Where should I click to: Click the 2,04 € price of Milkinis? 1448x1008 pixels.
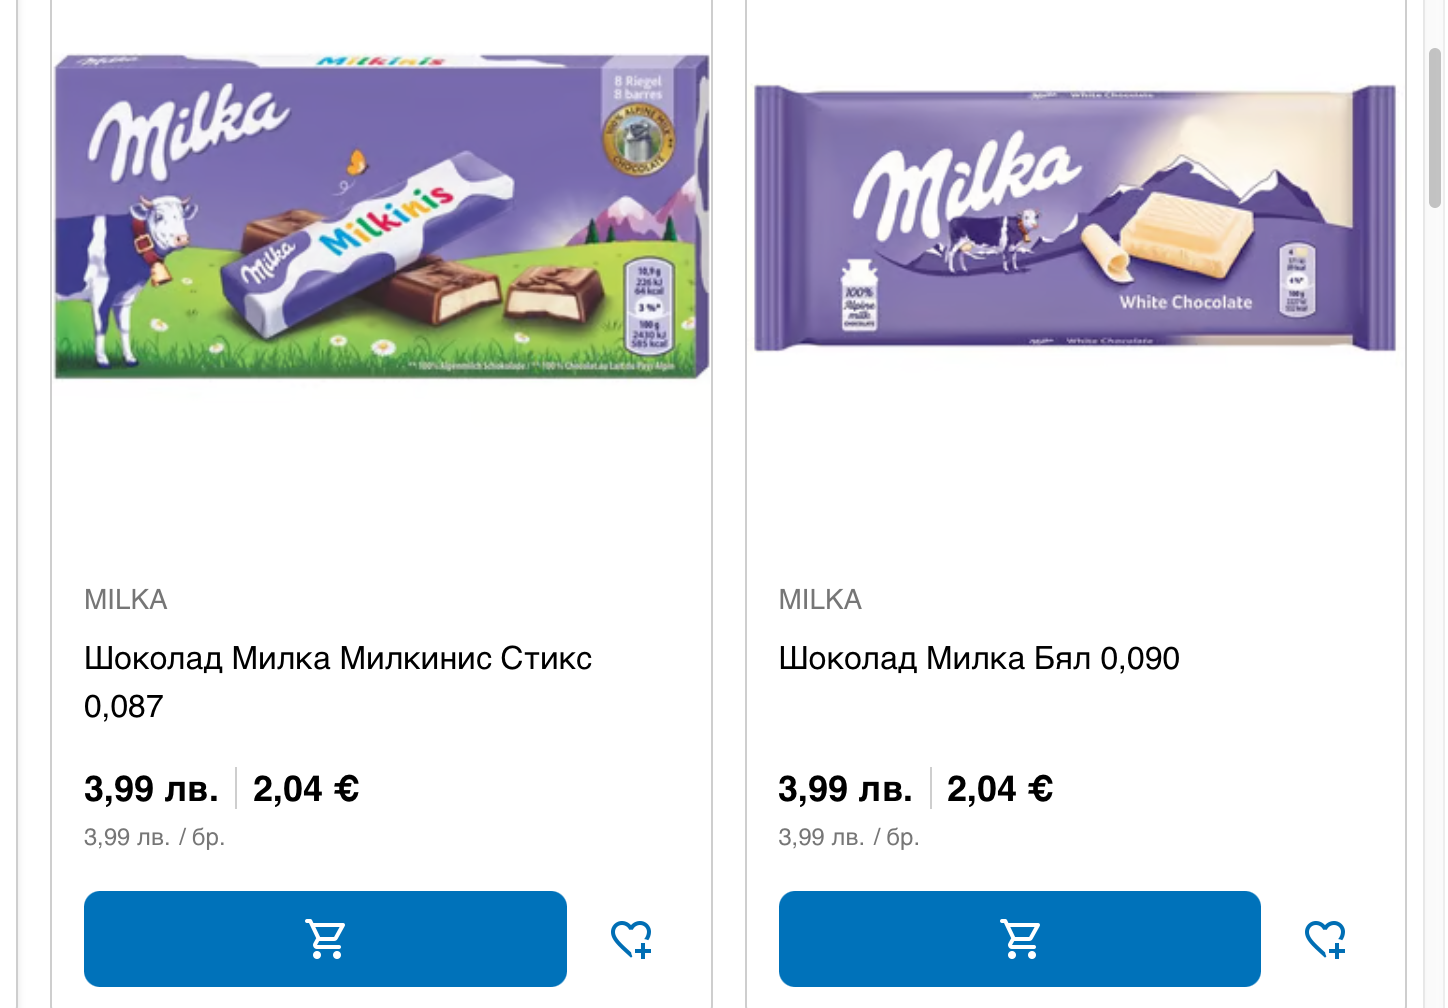pos(306,789)
